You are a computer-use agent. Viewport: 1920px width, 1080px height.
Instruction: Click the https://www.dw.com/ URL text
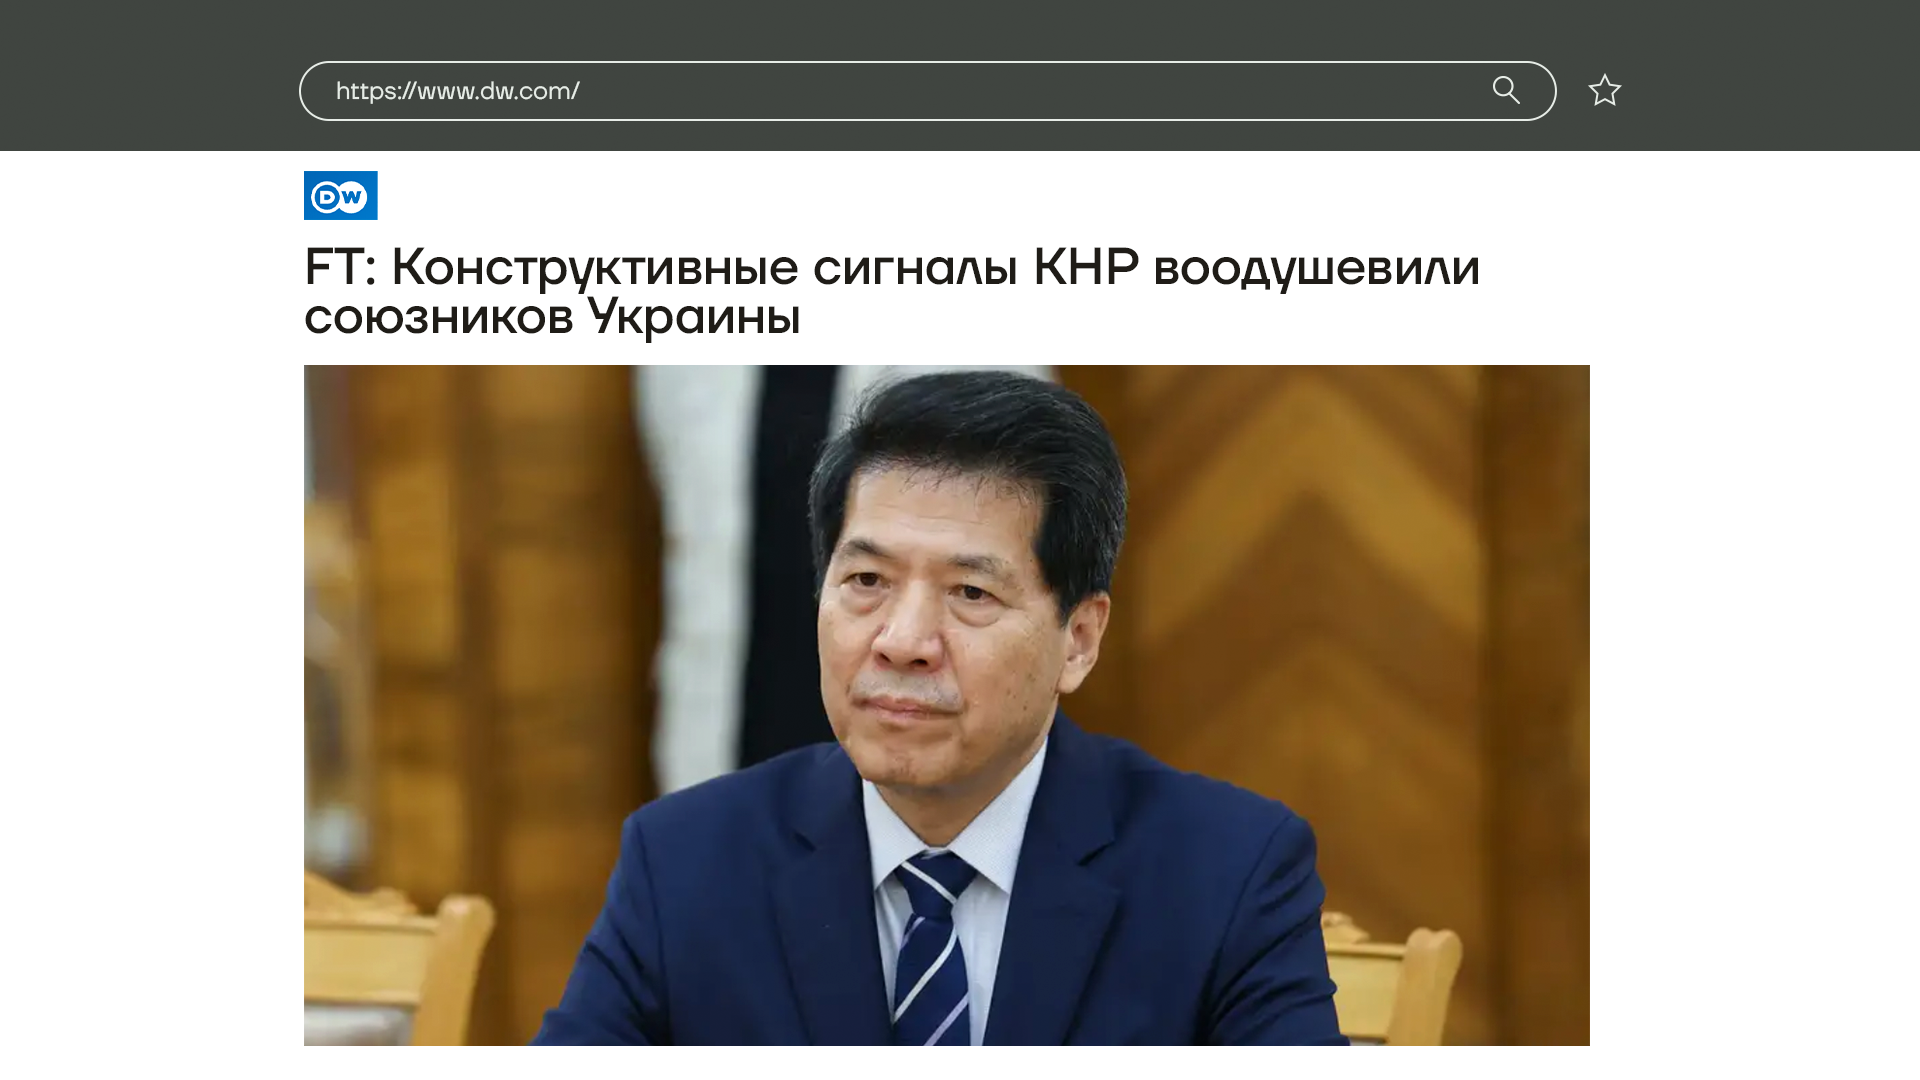(457, 91)
